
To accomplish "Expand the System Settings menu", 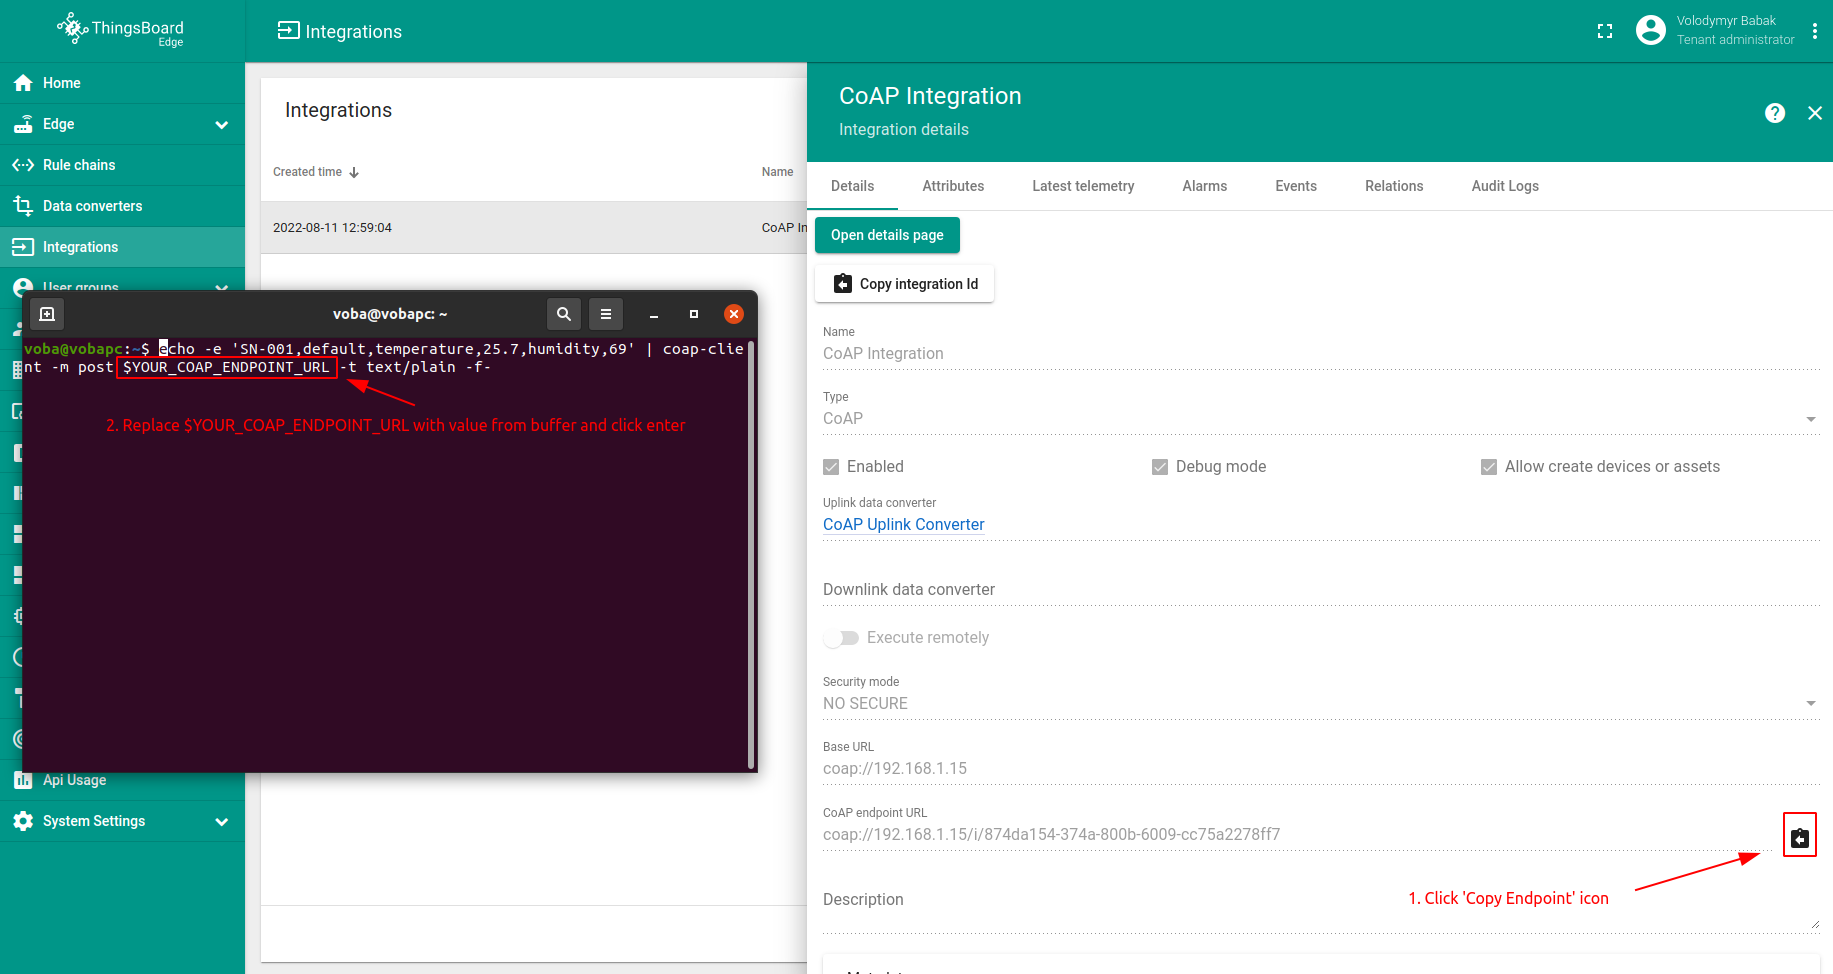I will [222, 821].
